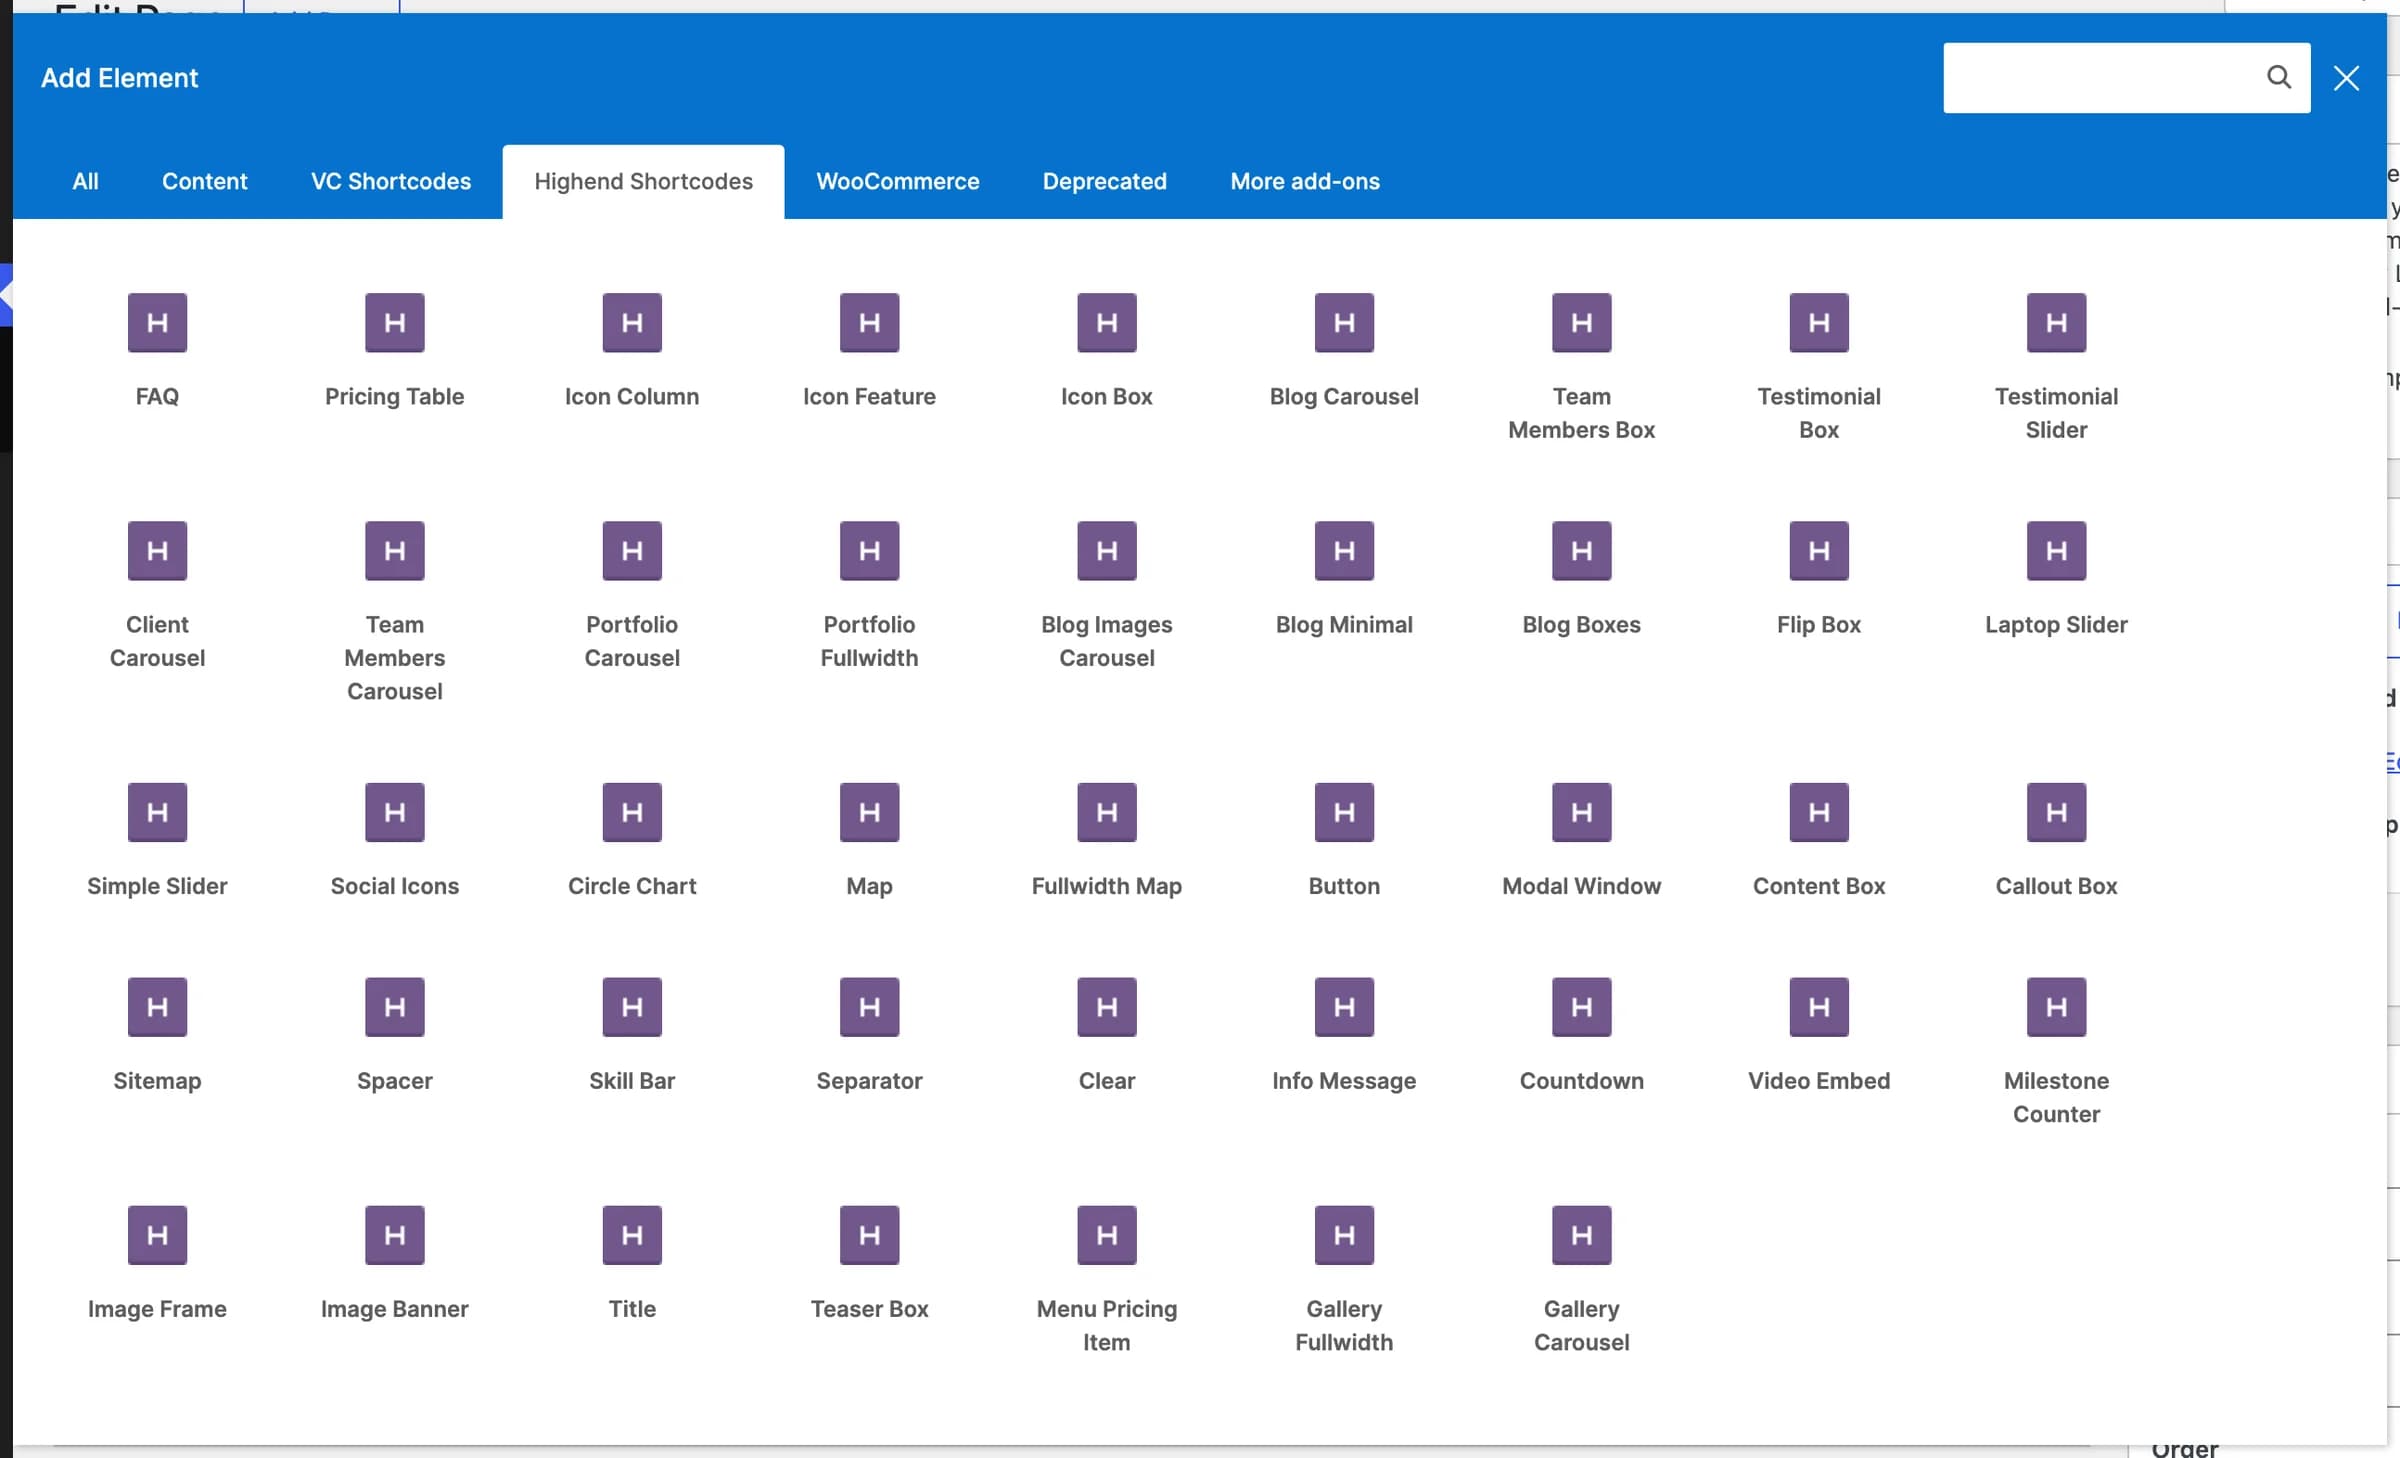Choose the Flip Box element
2400x1458 pixels.
point(1819,578)
